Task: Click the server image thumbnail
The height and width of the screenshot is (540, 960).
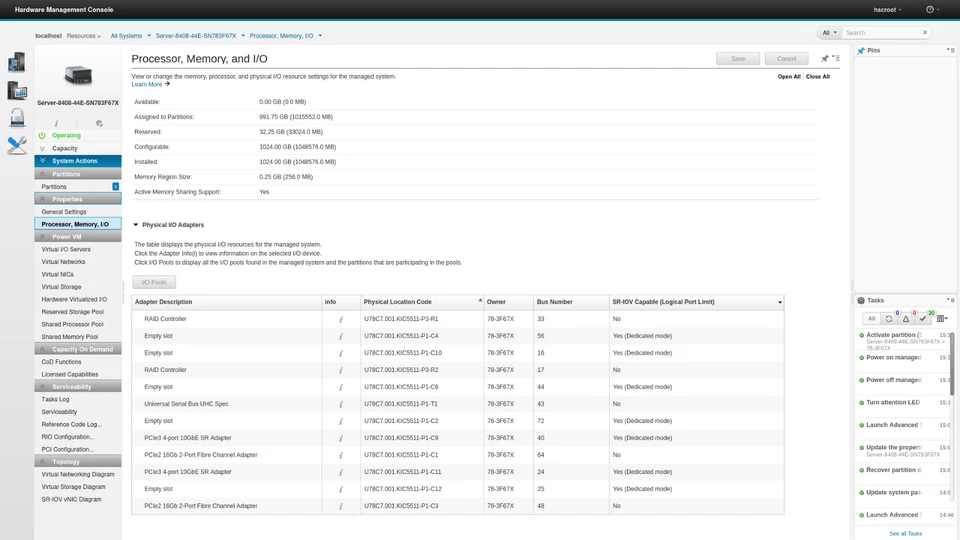Action: click(78, 75)
